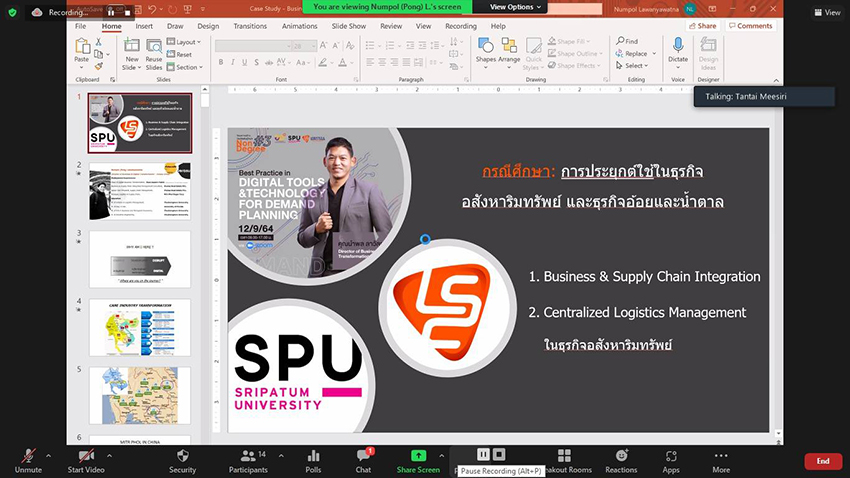Switch to the Transitions tab

250,26
